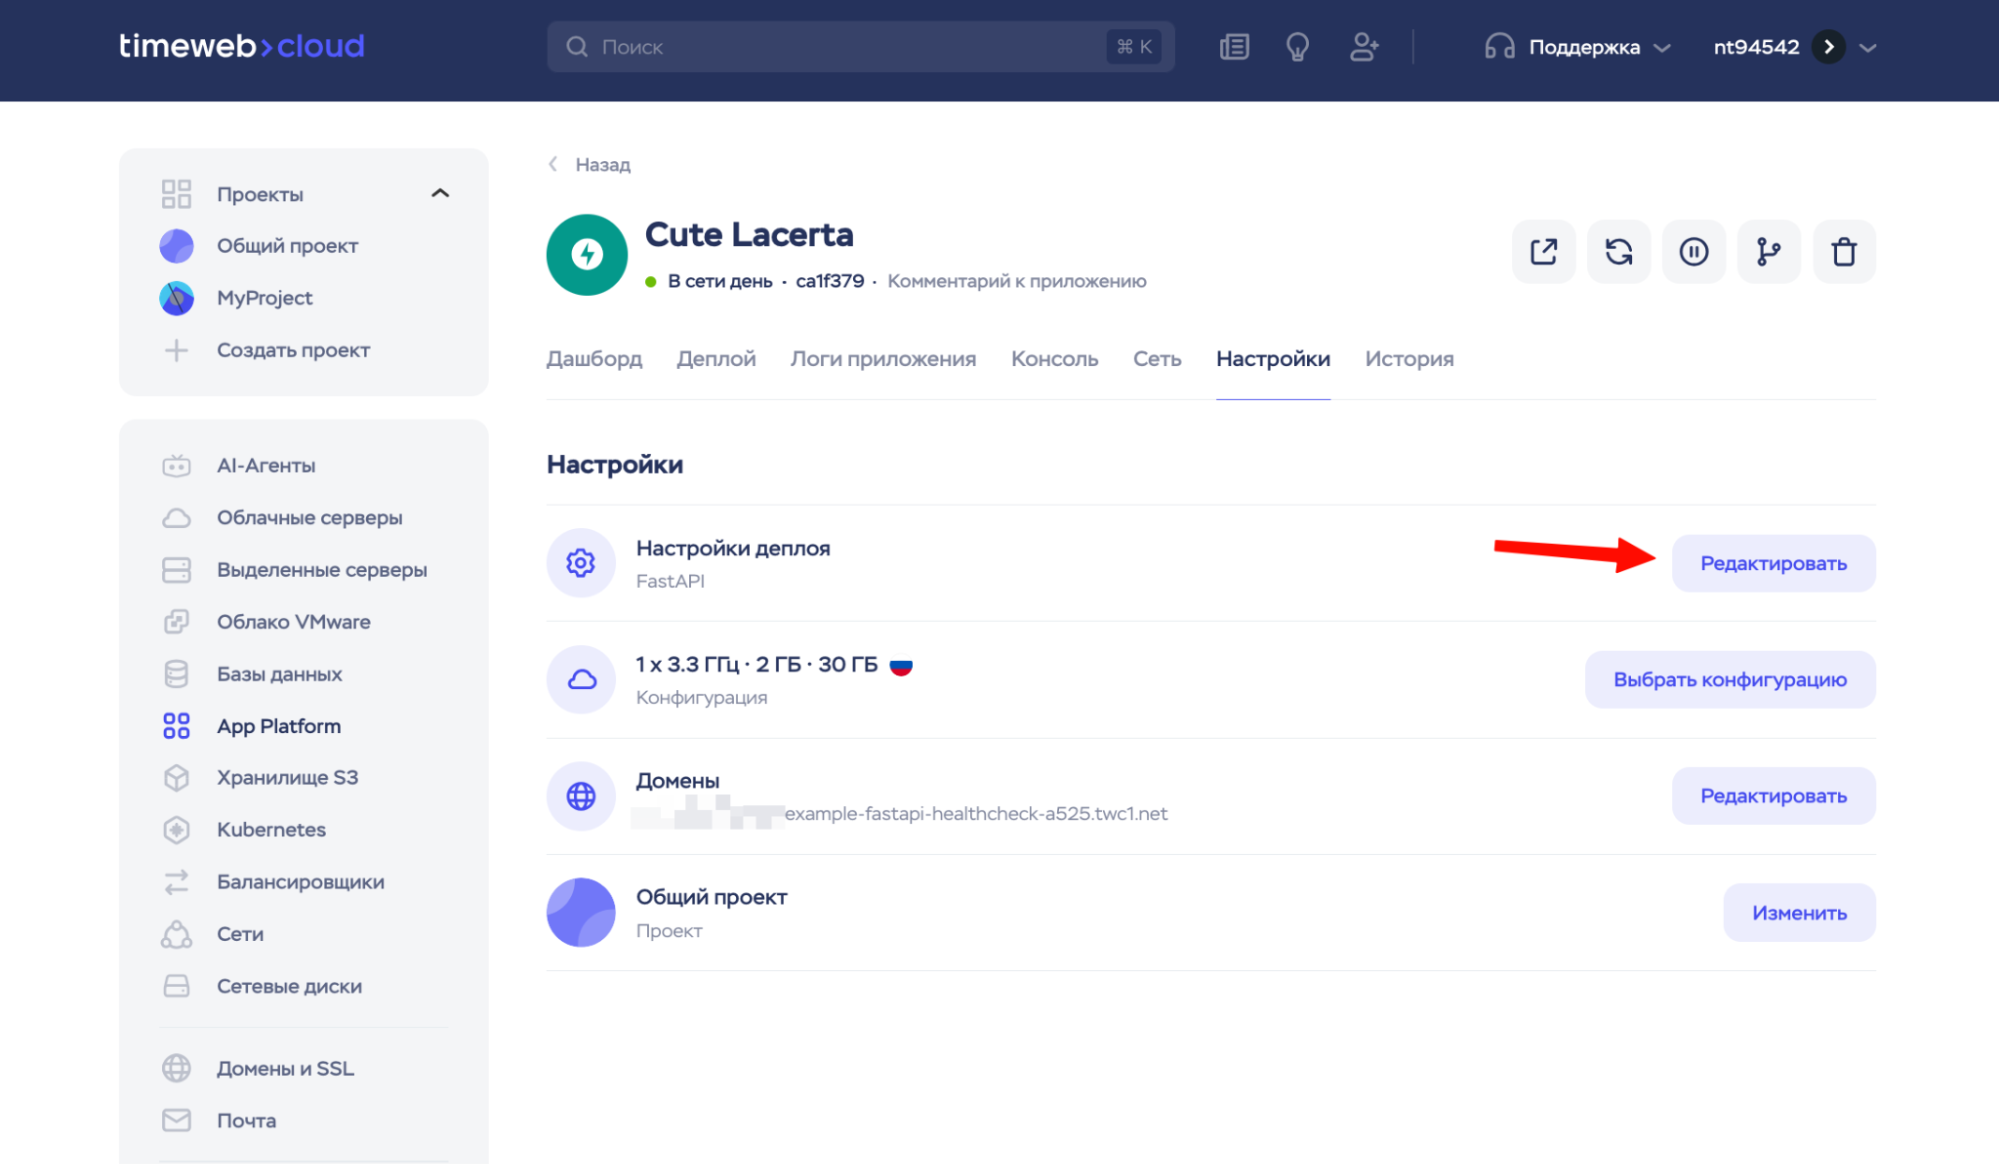Open application in new window icon
1999x1165 pixels.
pyautogui.click(x=1543, y=252)
